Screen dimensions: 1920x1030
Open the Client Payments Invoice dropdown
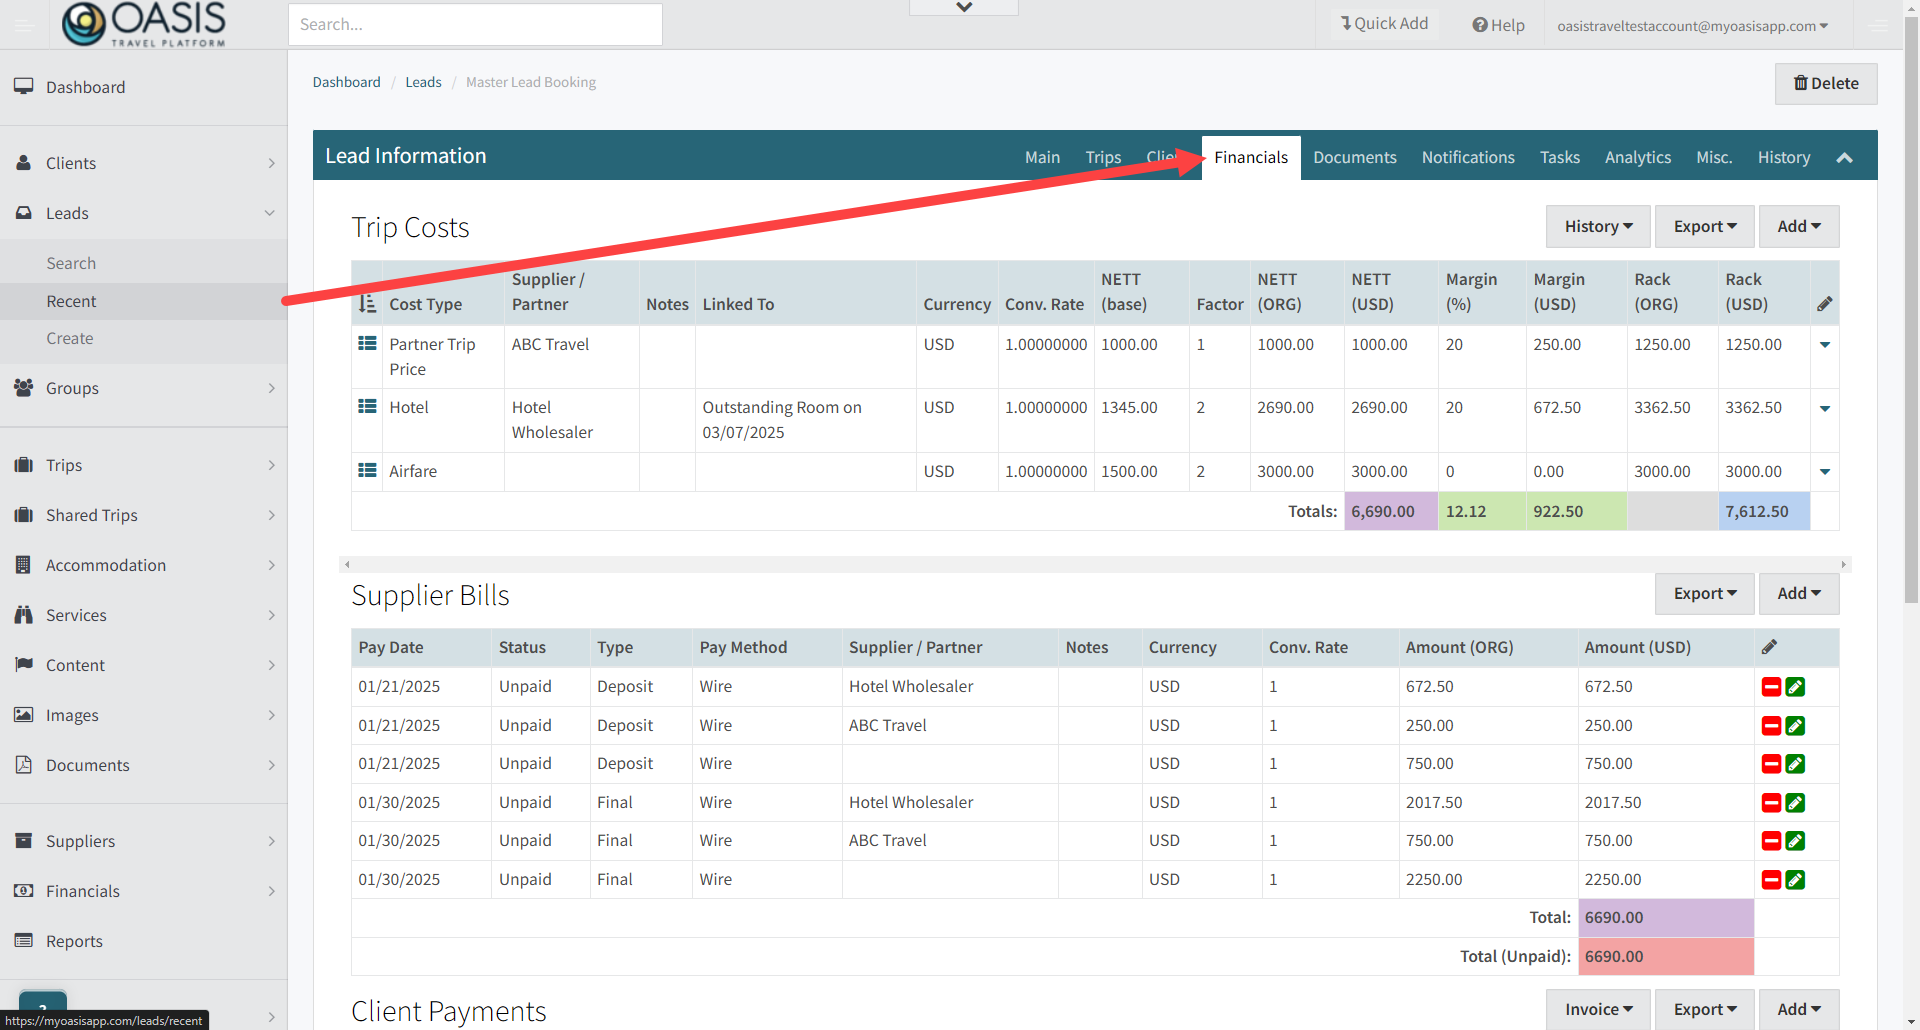(x=1598, y=1009)
